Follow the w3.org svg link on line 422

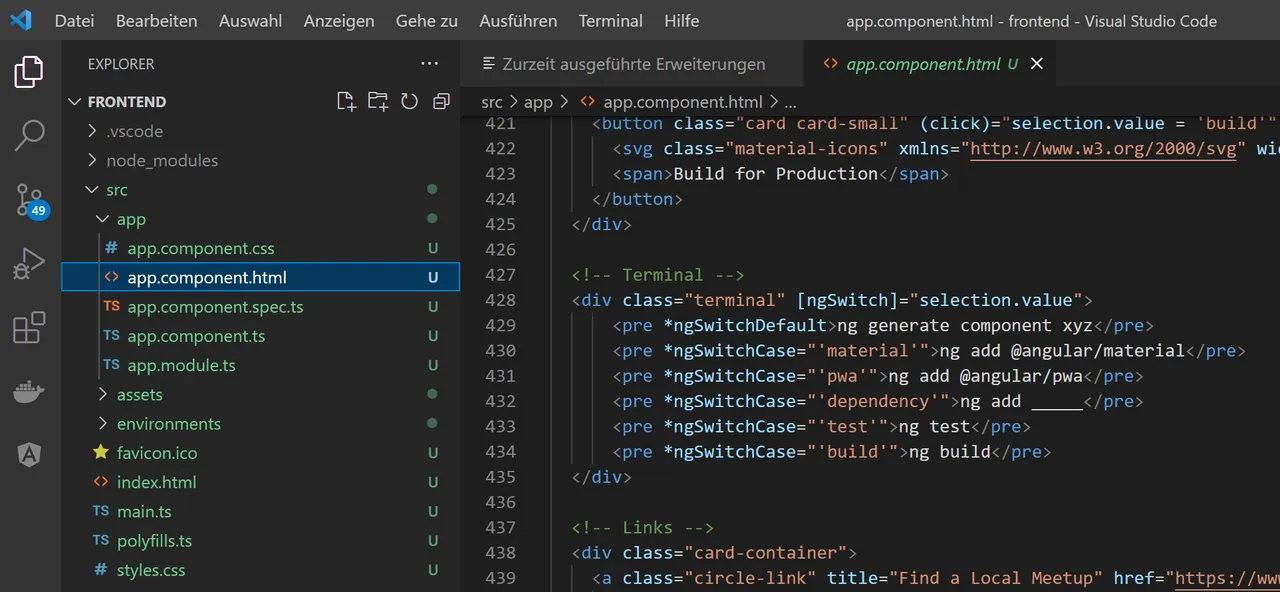tap(1105, 148)
